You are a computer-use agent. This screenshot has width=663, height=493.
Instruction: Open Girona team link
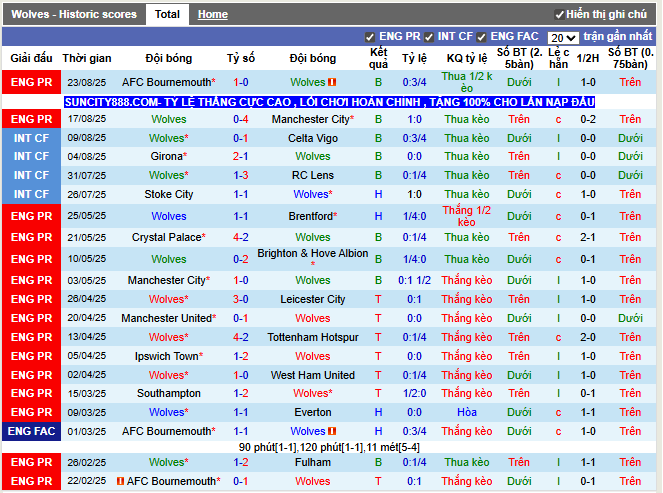click(x=167, y=156)
